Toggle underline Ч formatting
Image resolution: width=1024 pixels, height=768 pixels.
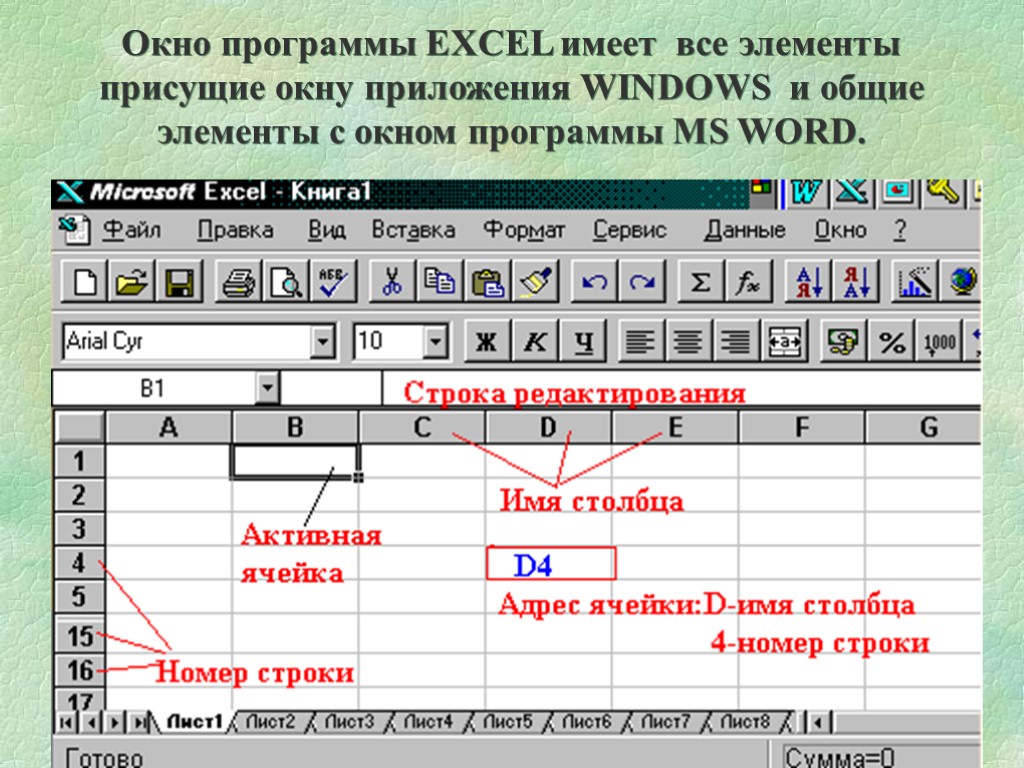click(x=584, y=341)
